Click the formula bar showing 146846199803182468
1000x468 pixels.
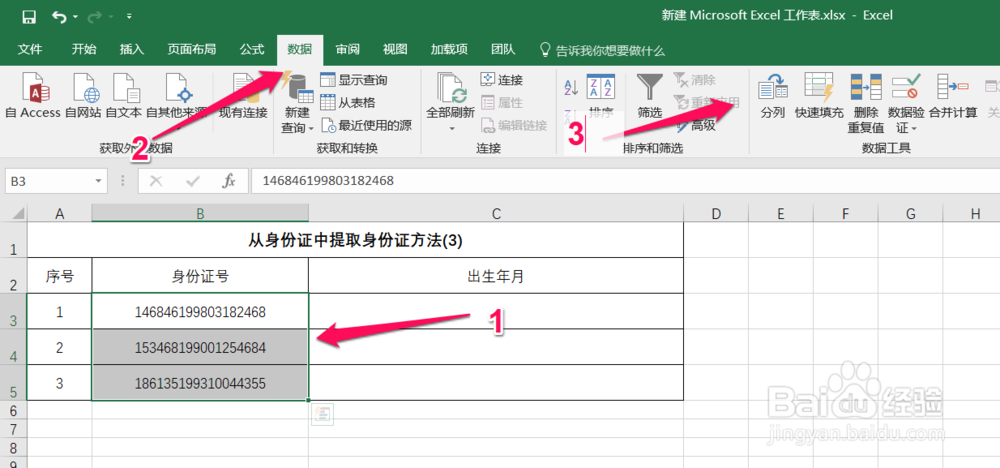pos(625,181)
